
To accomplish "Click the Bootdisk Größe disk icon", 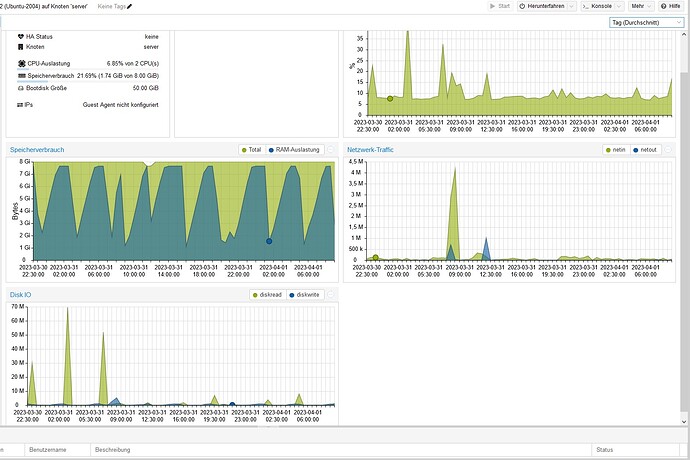I will pos(20,88).
